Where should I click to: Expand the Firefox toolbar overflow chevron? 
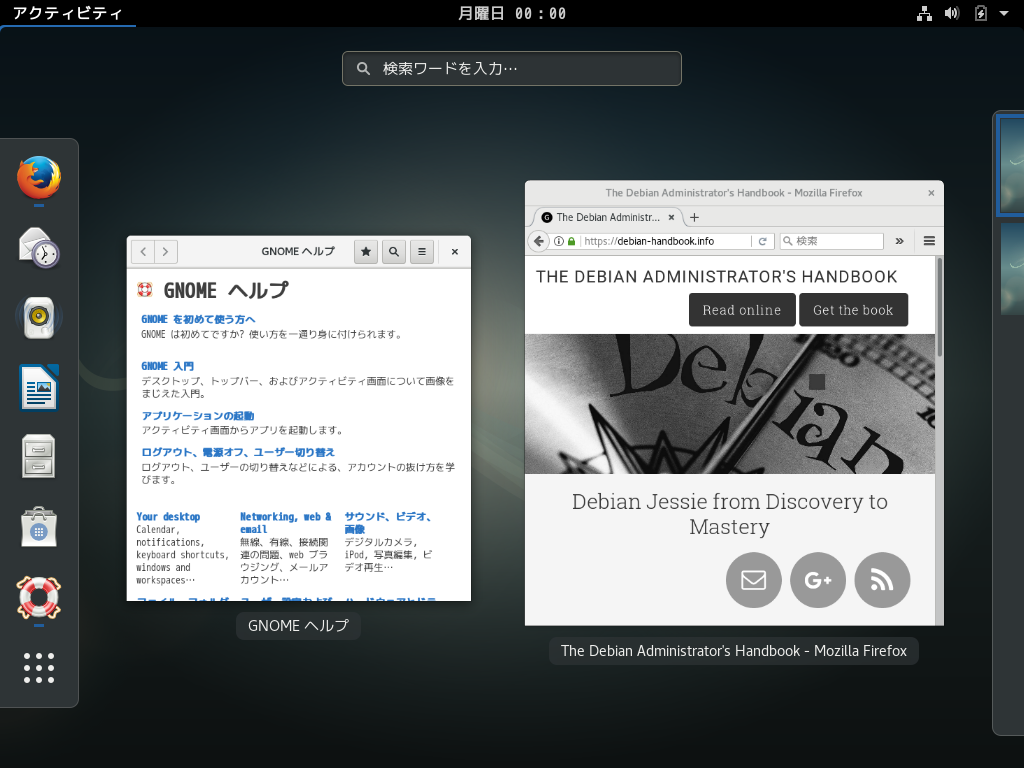pos(899,241)
